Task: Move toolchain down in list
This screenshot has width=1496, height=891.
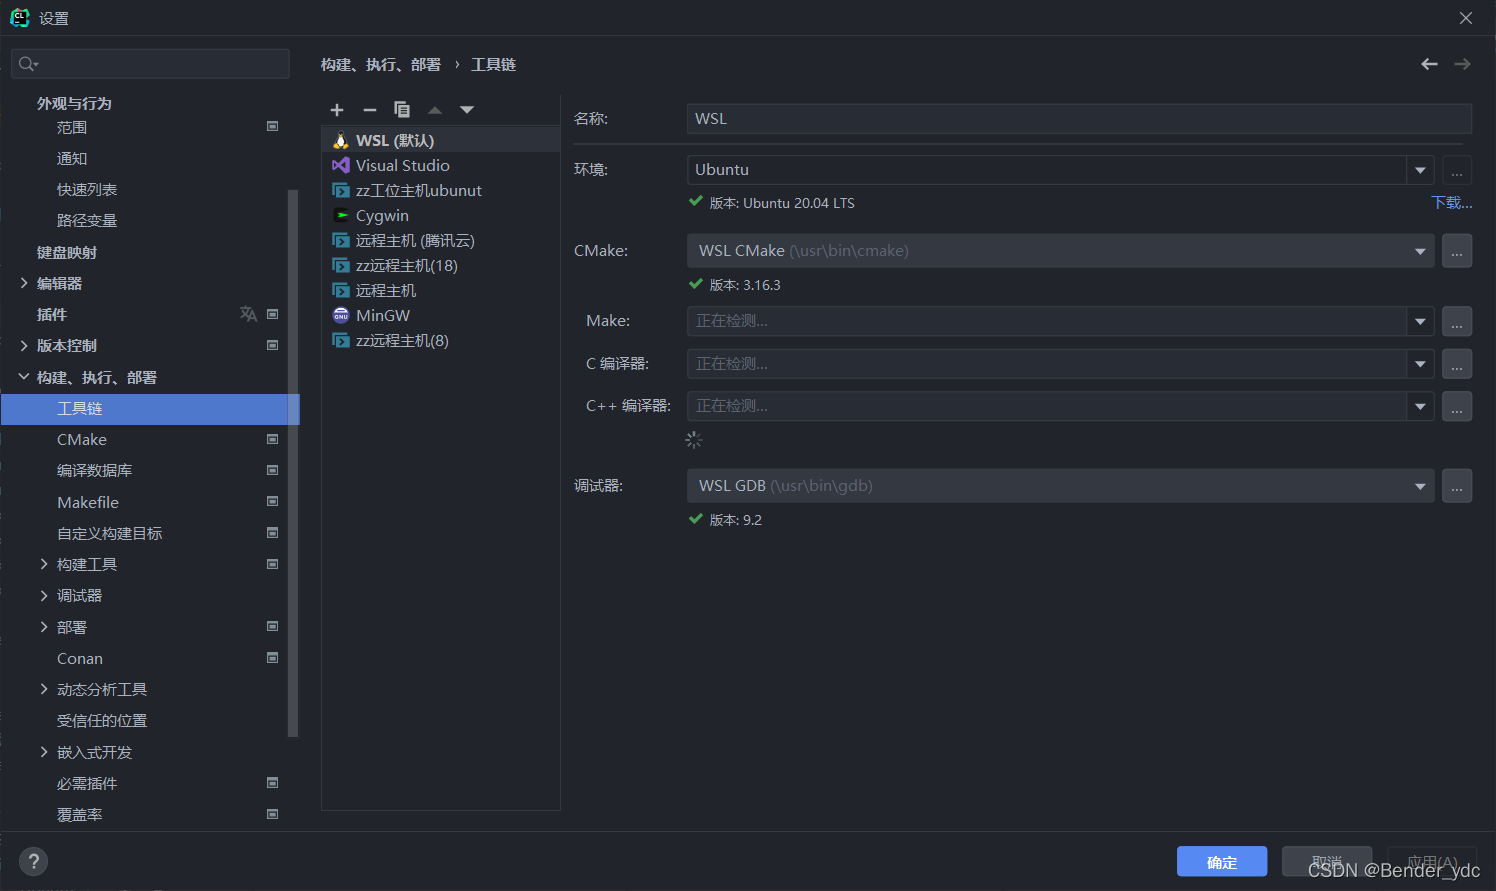Action: (467, 110)
